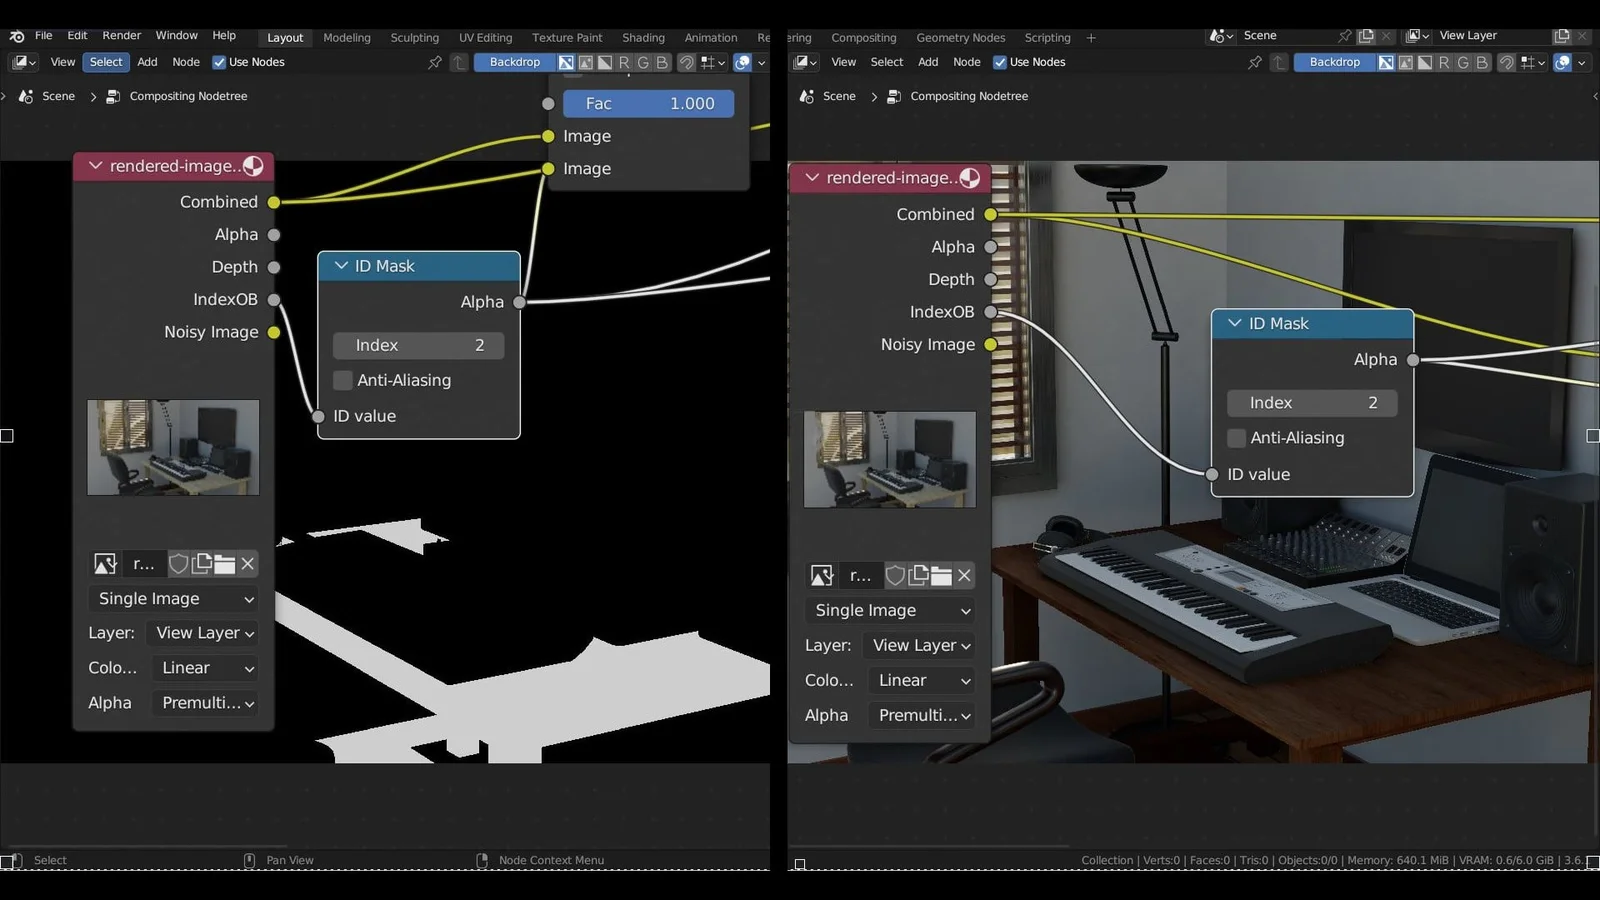Click the image thumbnail in right rendered-image node
Viewport: 1600px width, 900px height.
coord(889,459)
